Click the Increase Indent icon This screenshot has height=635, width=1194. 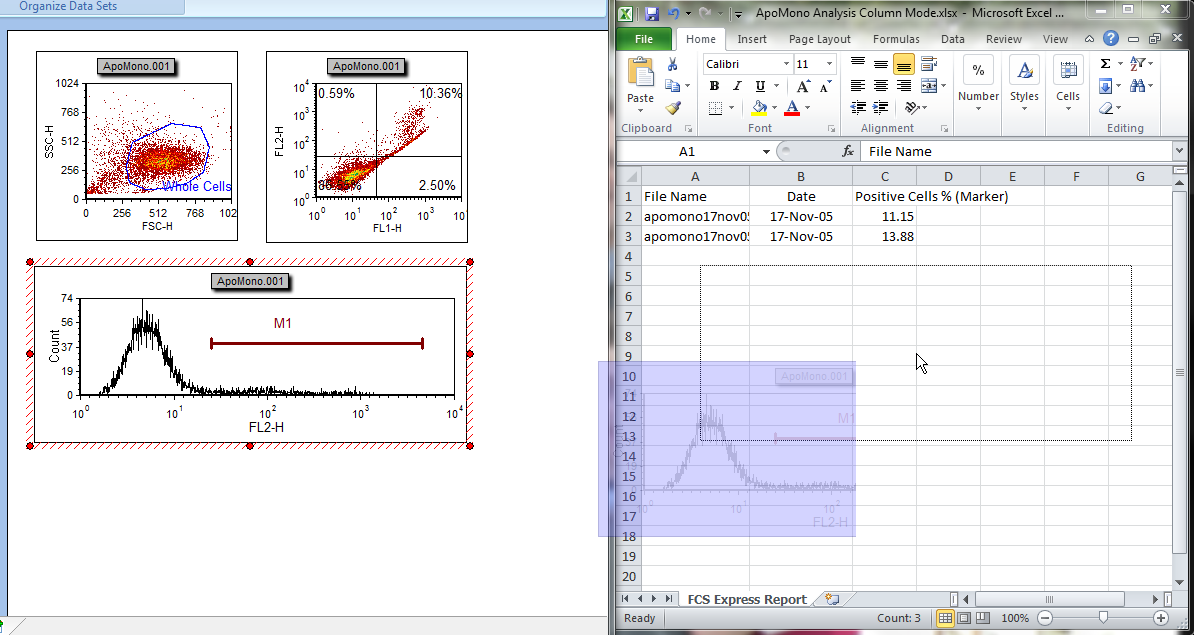(881, 108)
